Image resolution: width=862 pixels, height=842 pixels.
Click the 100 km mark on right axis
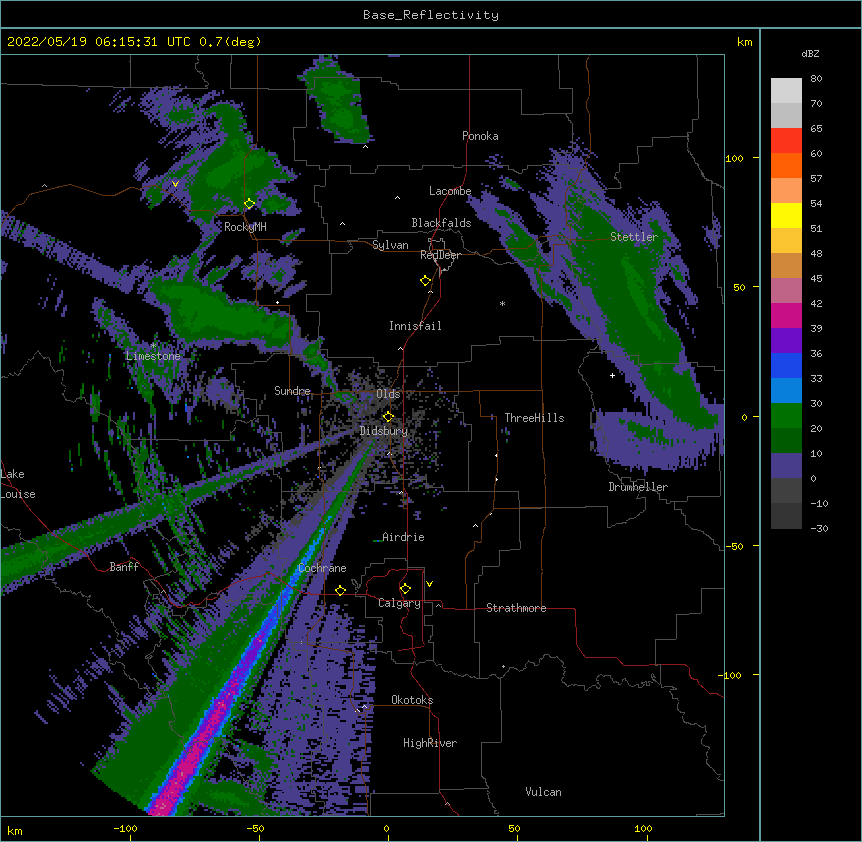pyautogui.click(x=734, y=158)
